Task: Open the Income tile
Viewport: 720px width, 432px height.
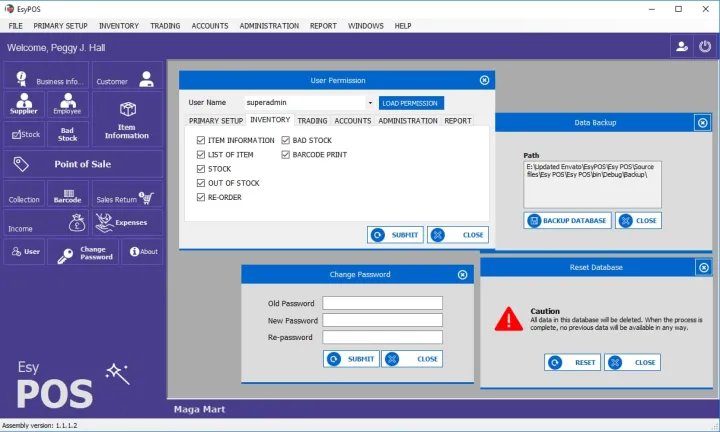Action: point(46,223)
